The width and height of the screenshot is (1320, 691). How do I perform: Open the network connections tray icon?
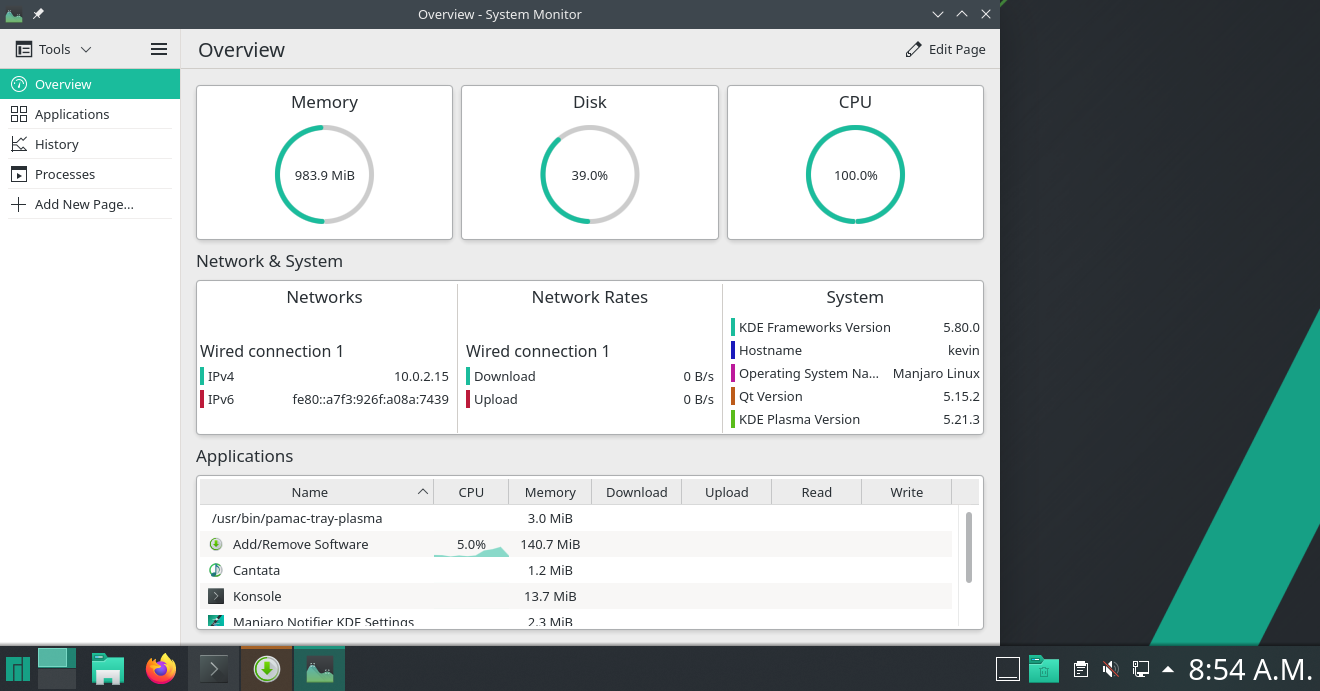[1139, 669]
